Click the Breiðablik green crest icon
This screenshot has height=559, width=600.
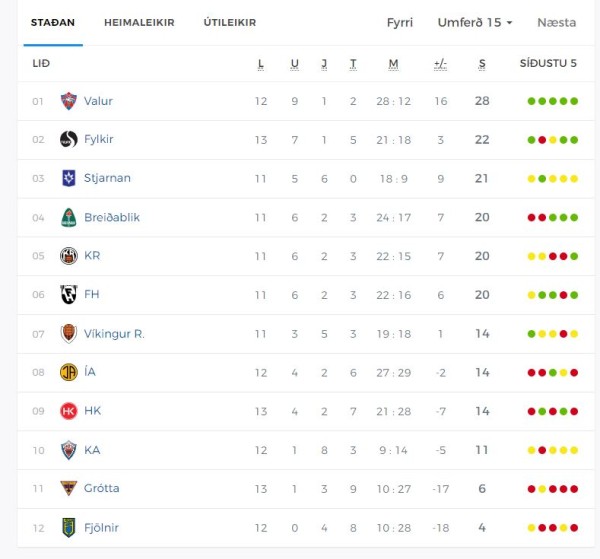(69, 217)
